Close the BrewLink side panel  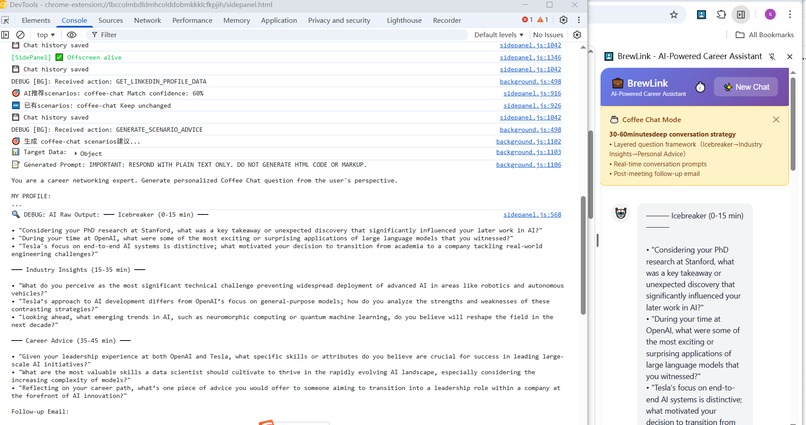point(790,57)
